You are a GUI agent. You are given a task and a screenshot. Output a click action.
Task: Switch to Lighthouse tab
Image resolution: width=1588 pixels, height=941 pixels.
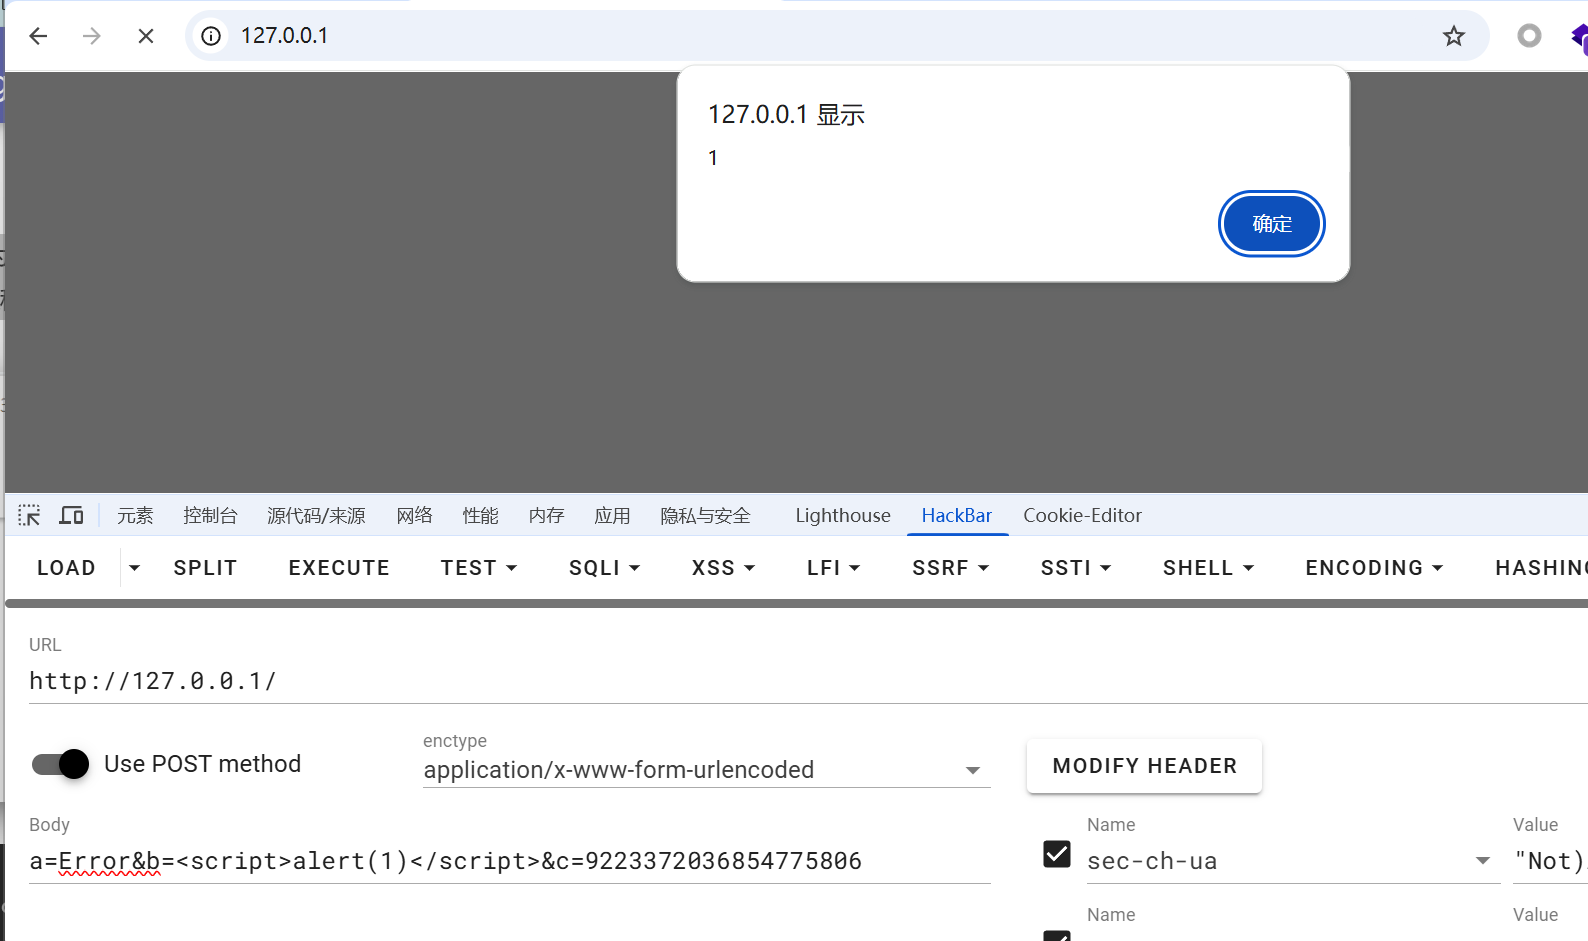[x=843, y=515]
